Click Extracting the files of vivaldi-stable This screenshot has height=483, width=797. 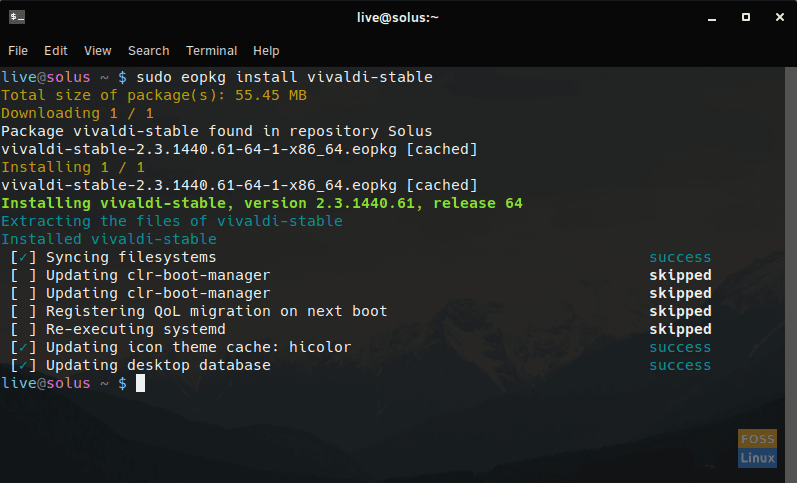point(172,221)
